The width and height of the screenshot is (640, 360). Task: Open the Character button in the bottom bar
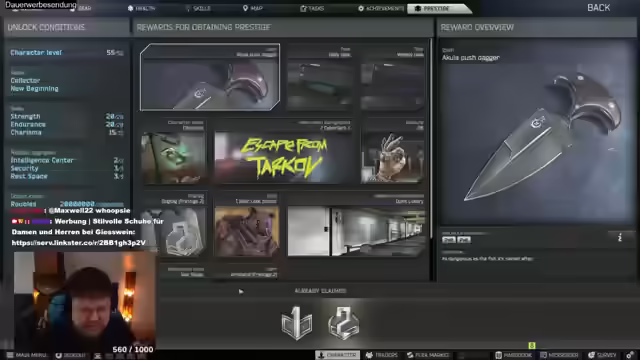pos(337,355)
